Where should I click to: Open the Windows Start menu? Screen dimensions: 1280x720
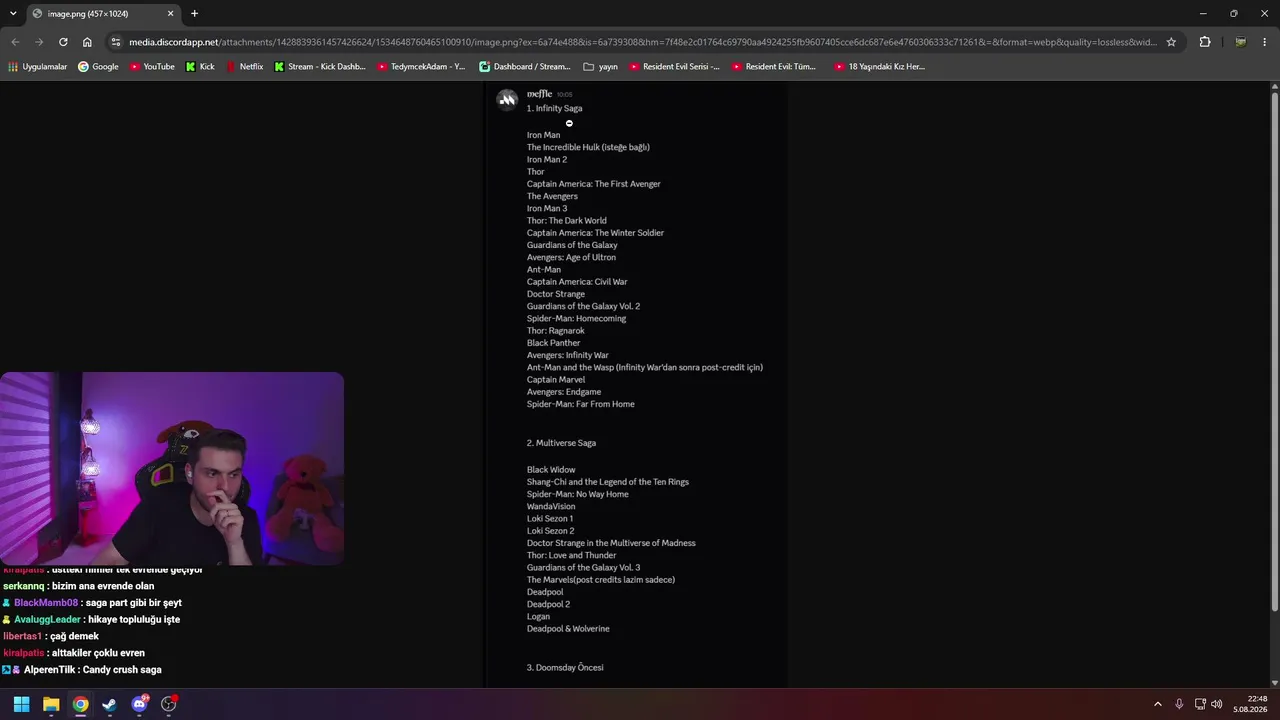point(21,704)
